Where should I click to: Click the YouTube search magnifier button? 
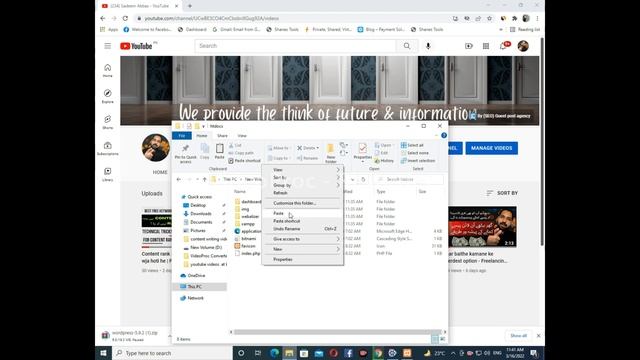(407, 46)
